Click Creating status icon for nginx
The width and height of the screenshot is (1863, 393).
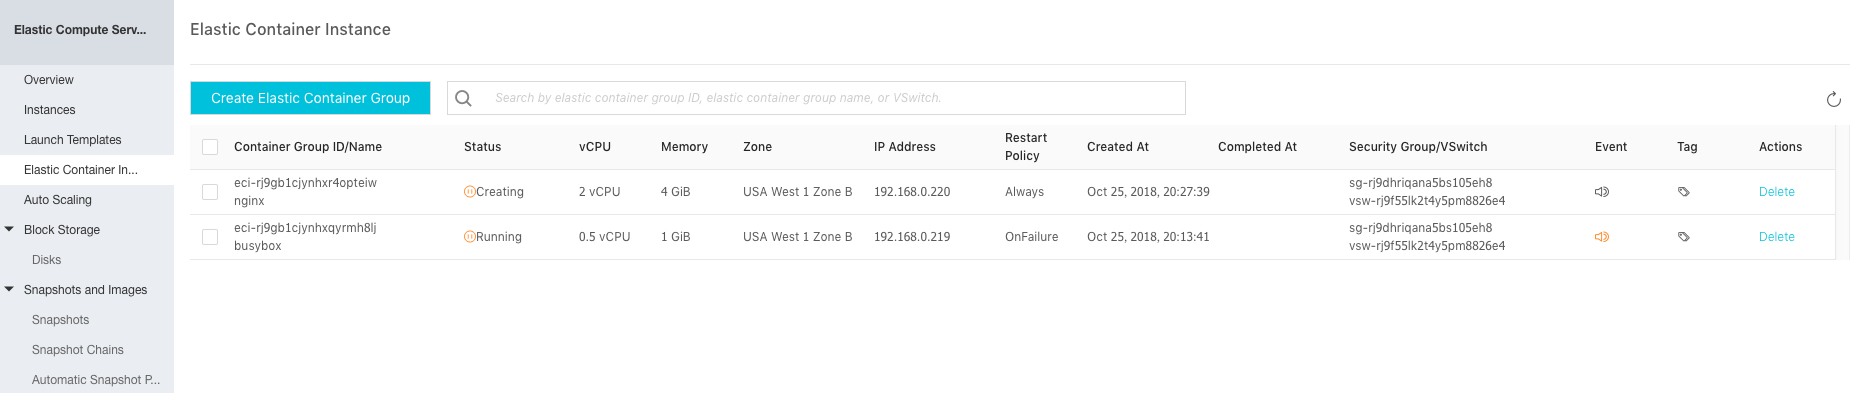pyautogui.click(x=469, y=192)
